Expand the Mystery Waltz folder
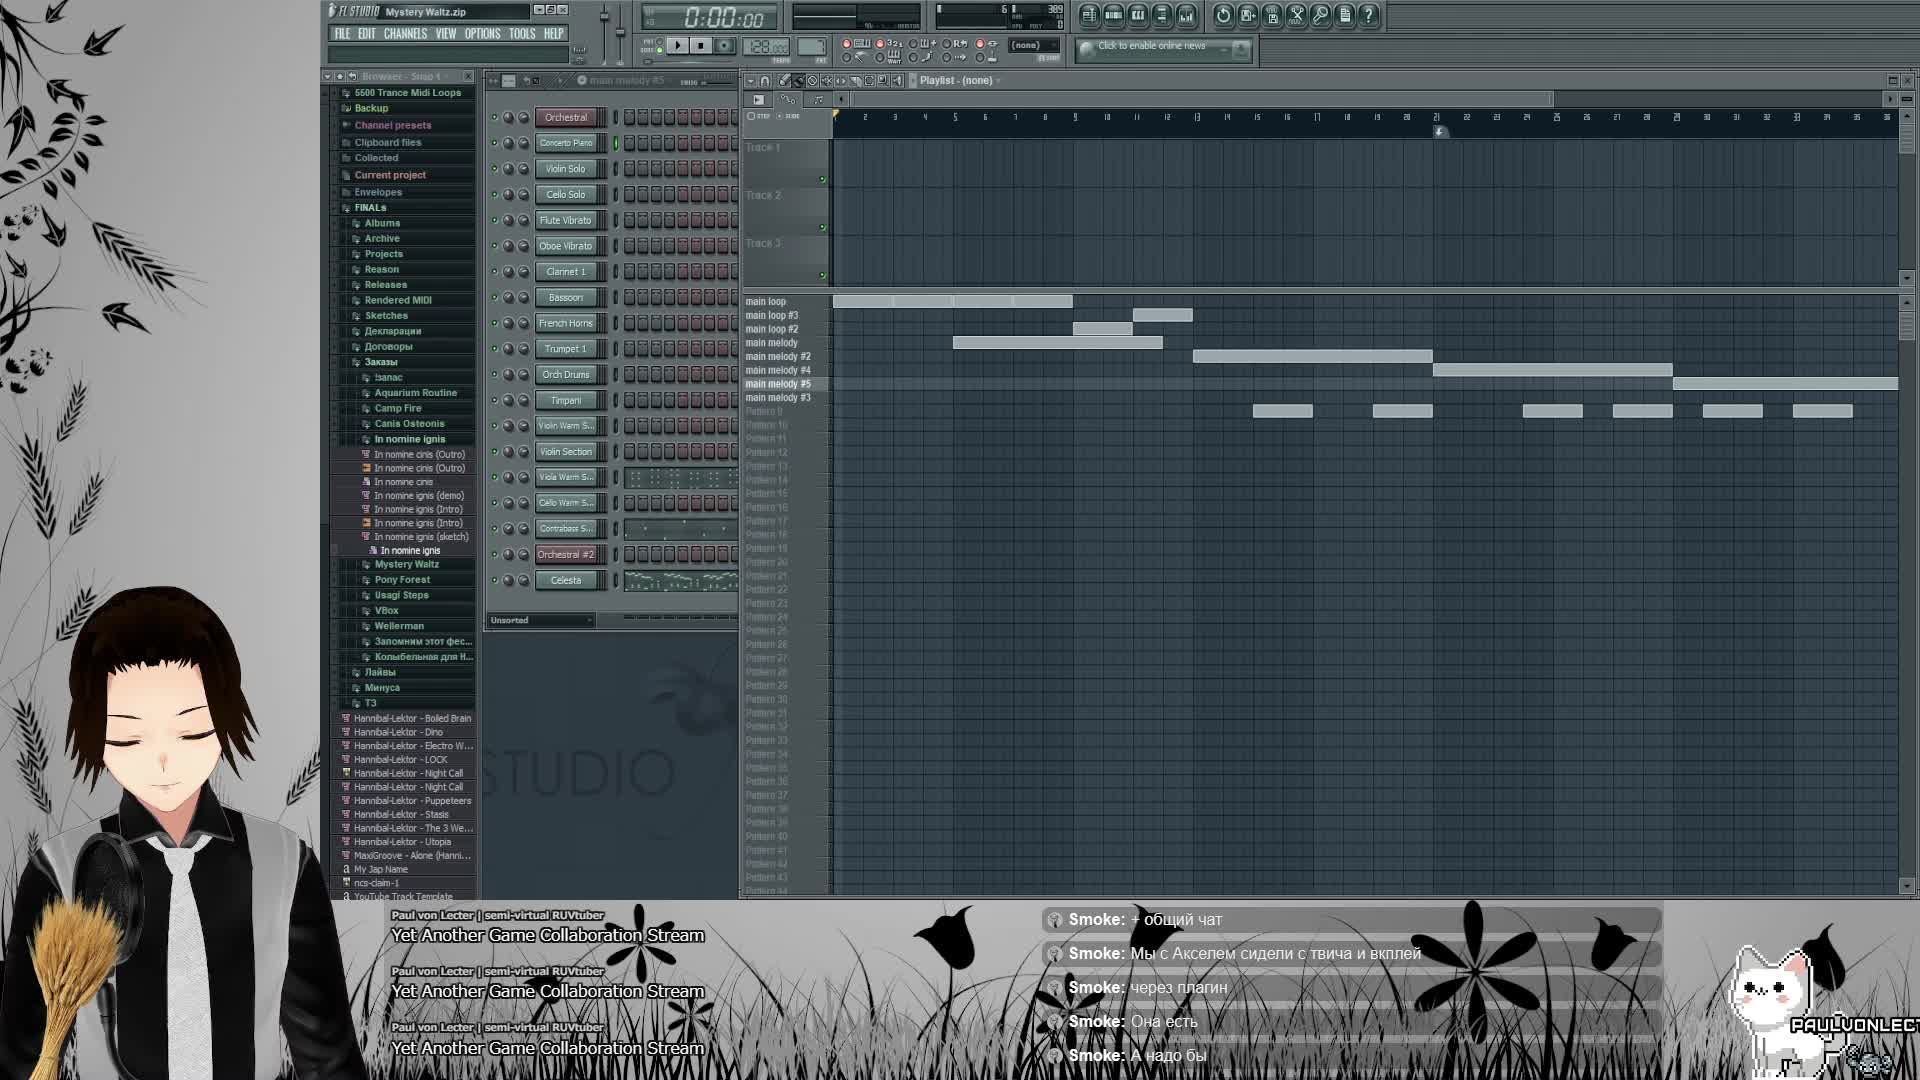Screen dimensions: 1920x1080 (407, 564)
